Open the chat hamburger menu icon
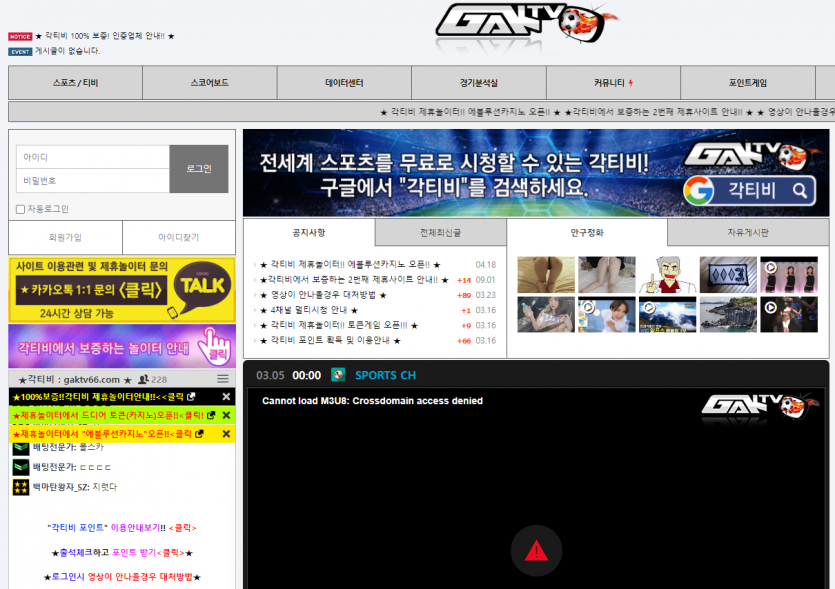The width and height of the screenshot is (835, 589). (x=223, y=379)
